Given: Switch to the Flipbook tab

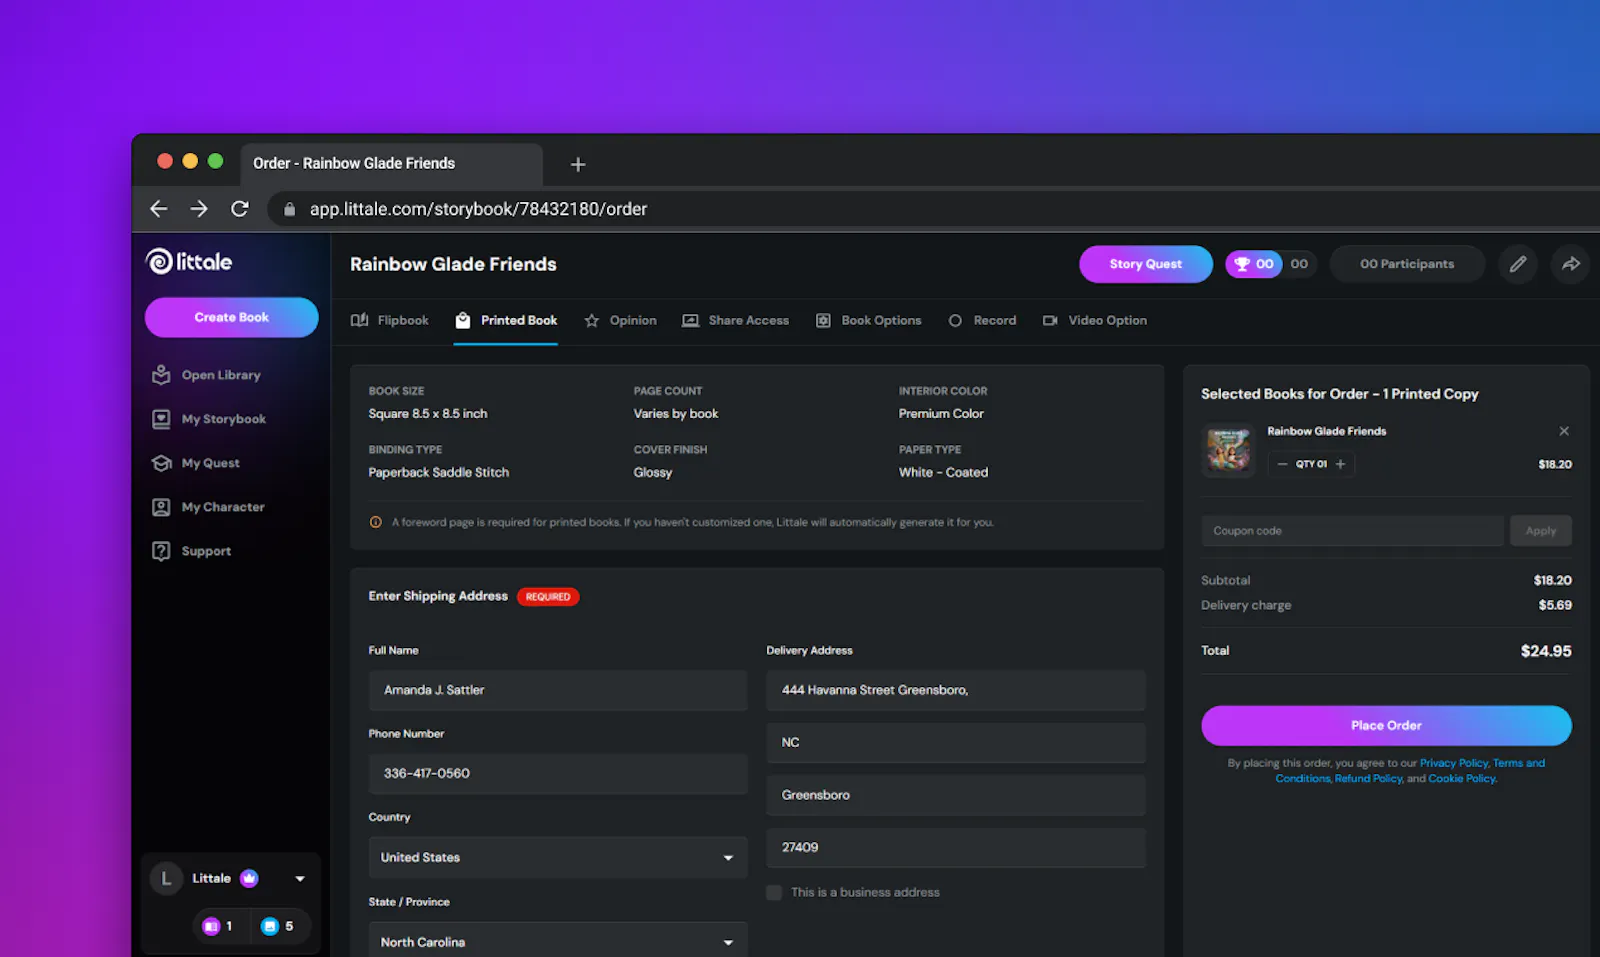Looking at the screenshot, I should [390, 320].
